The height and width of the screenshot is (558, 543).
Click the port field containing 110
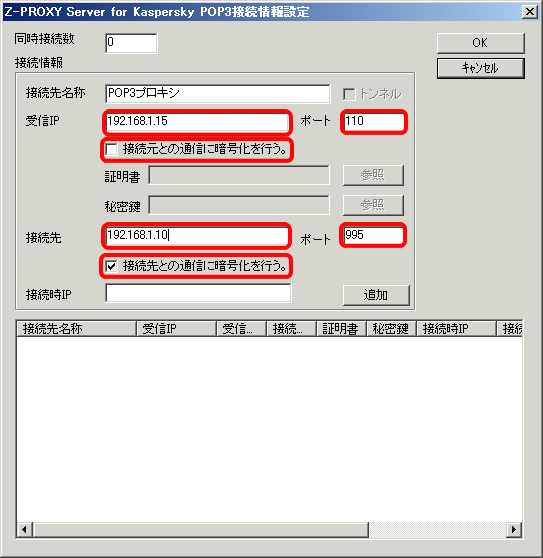(x=374, y=122)
